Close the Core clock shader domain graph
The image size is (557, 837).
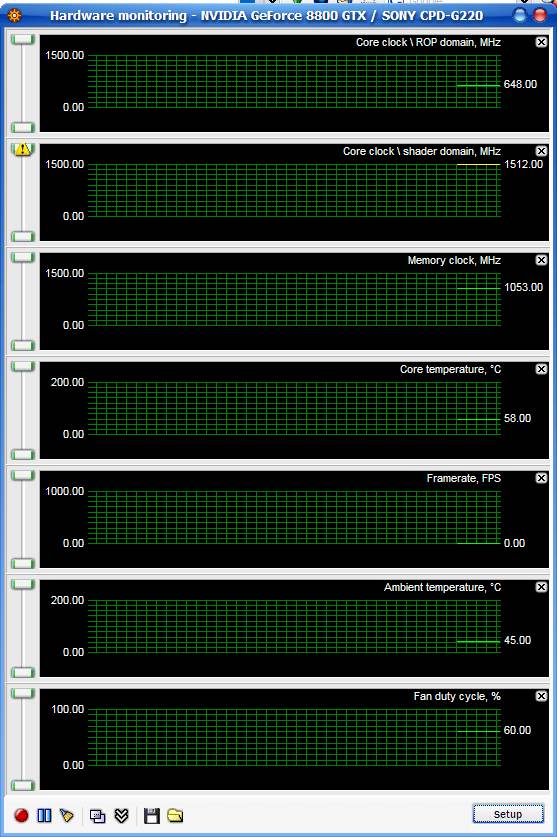point(541,151)
